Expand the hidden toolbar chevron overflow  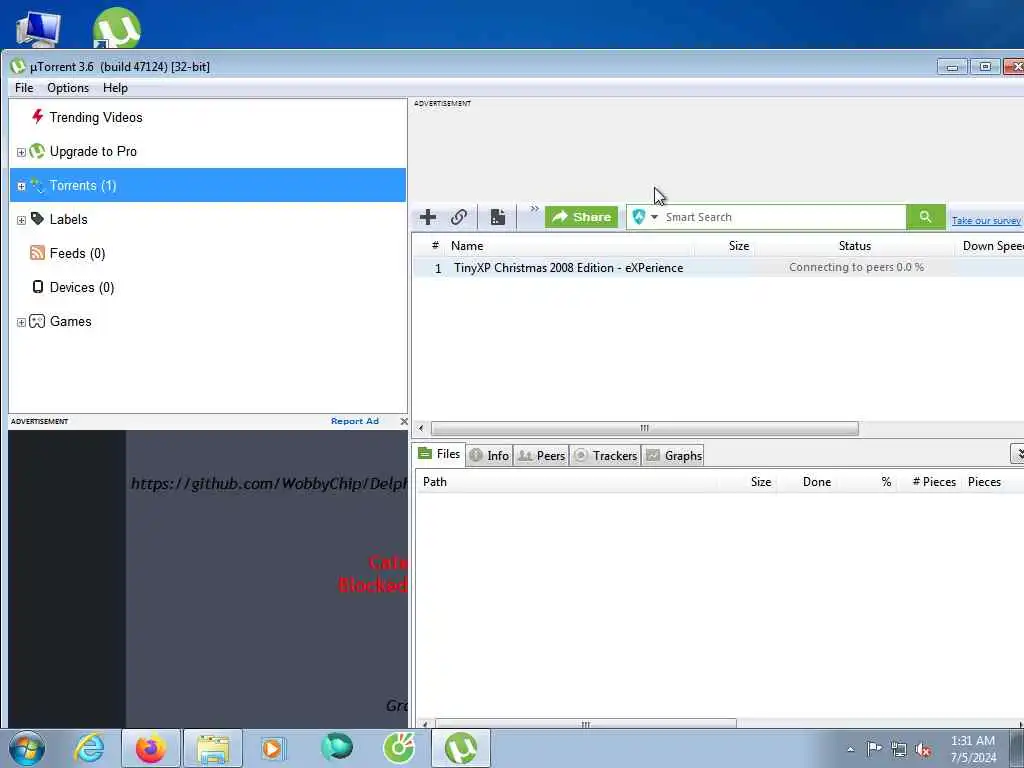pos(534,209)
